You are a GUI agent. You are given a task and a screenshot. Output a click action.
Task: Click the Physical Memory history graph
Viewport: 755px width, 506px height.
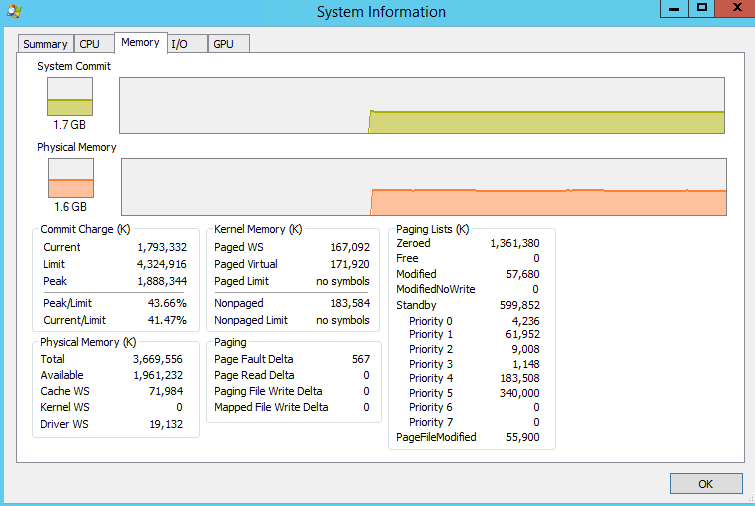(423, 186)
